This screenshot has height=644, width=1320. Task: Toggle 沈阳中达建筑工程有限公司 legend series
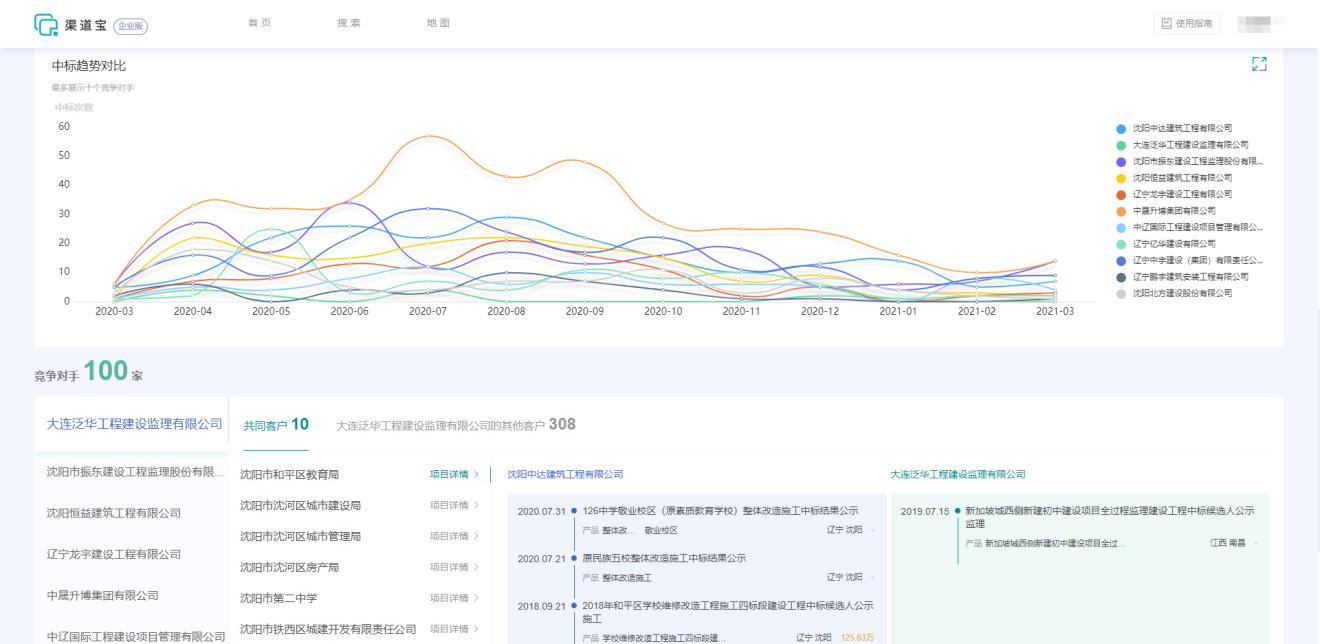pyautogui.click(x=1182, y=128)
